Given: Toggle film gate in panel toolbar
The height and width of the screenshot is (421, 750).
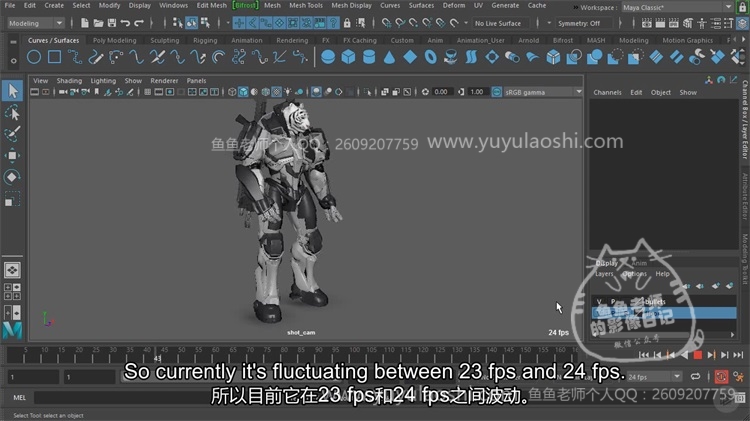Looking at the screenshot, I should 159,92.
